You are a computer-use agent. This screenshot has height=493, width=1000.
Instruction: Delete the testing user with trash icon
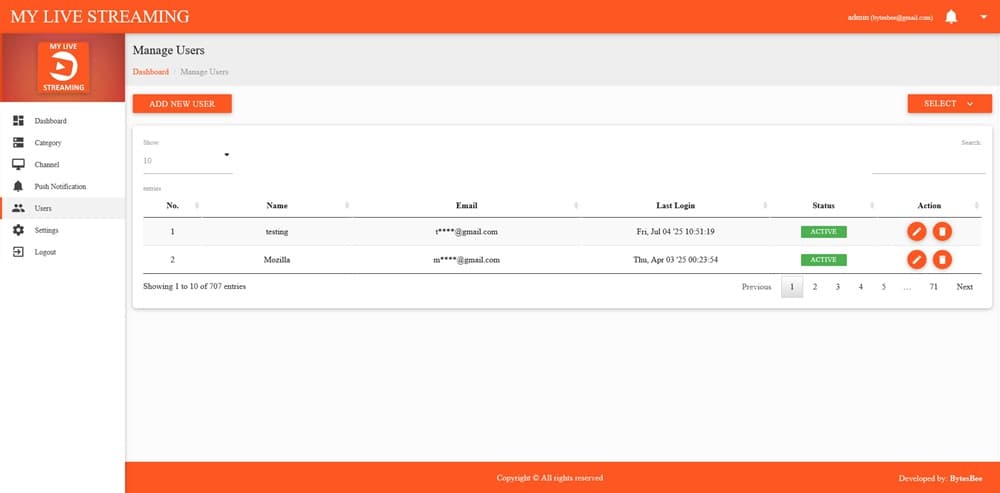[942, 231]
